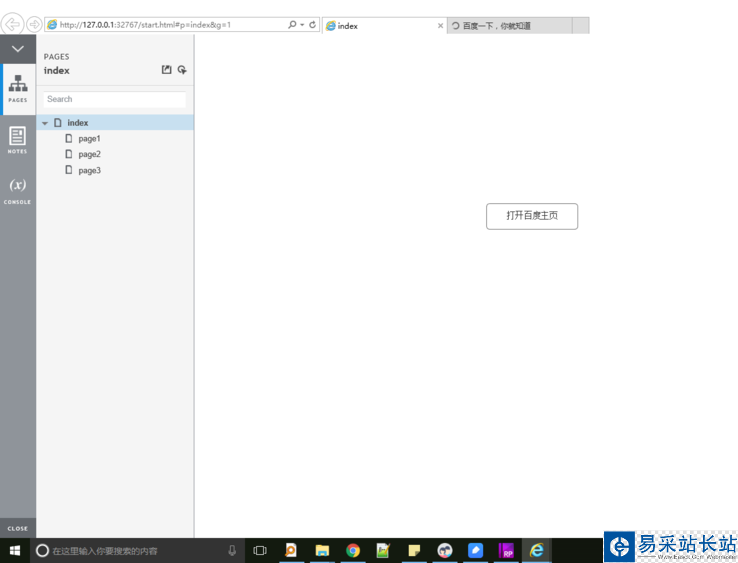Image resolution: width=738 pixels, height=563 pixels.
Task: Open the CONSOLE variables panel
Action: [18, 191]
